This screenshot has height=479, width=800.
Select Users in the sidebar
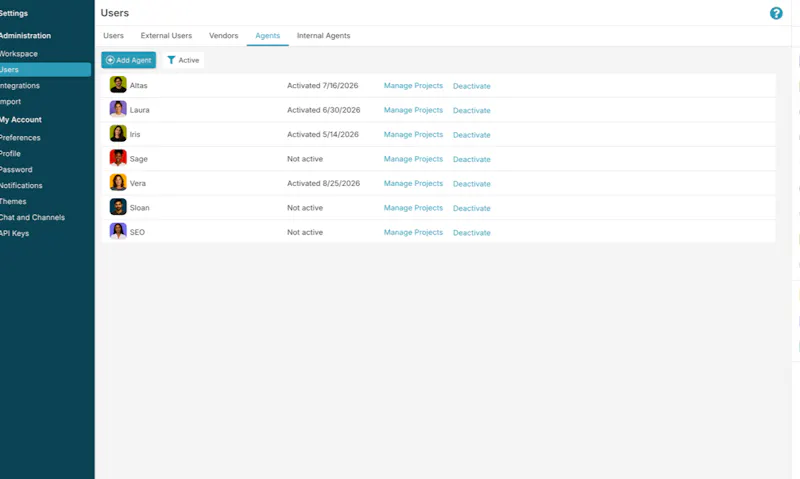coord(45,69)
